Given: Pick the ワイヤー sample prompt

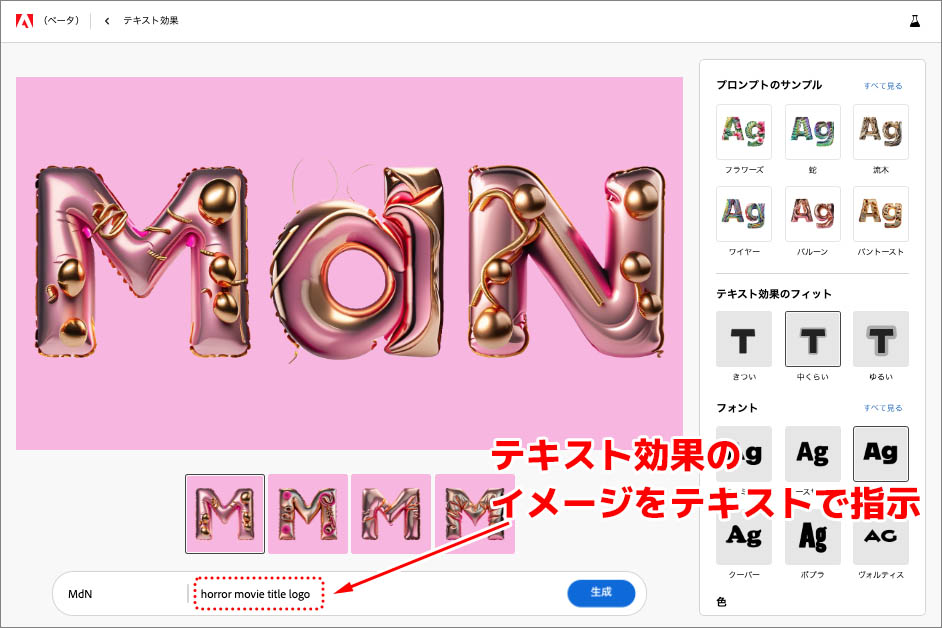Looking at the screenshot, I should click(x=743, y=213).
